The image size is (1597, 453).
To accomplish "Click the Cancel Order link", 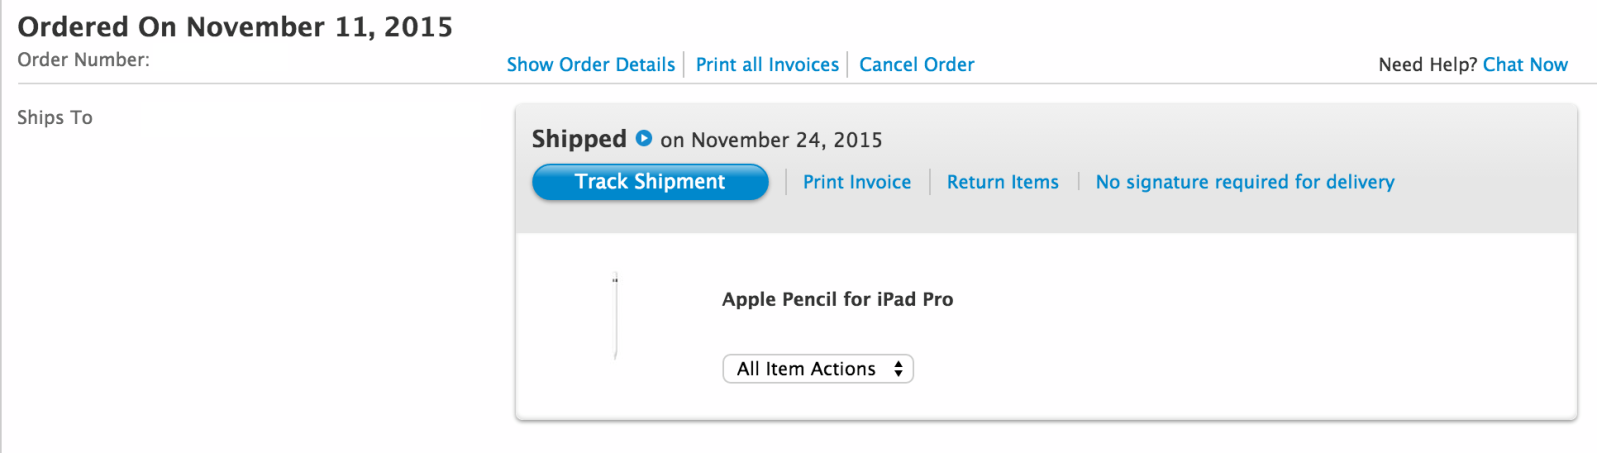I will coord(917,65).
